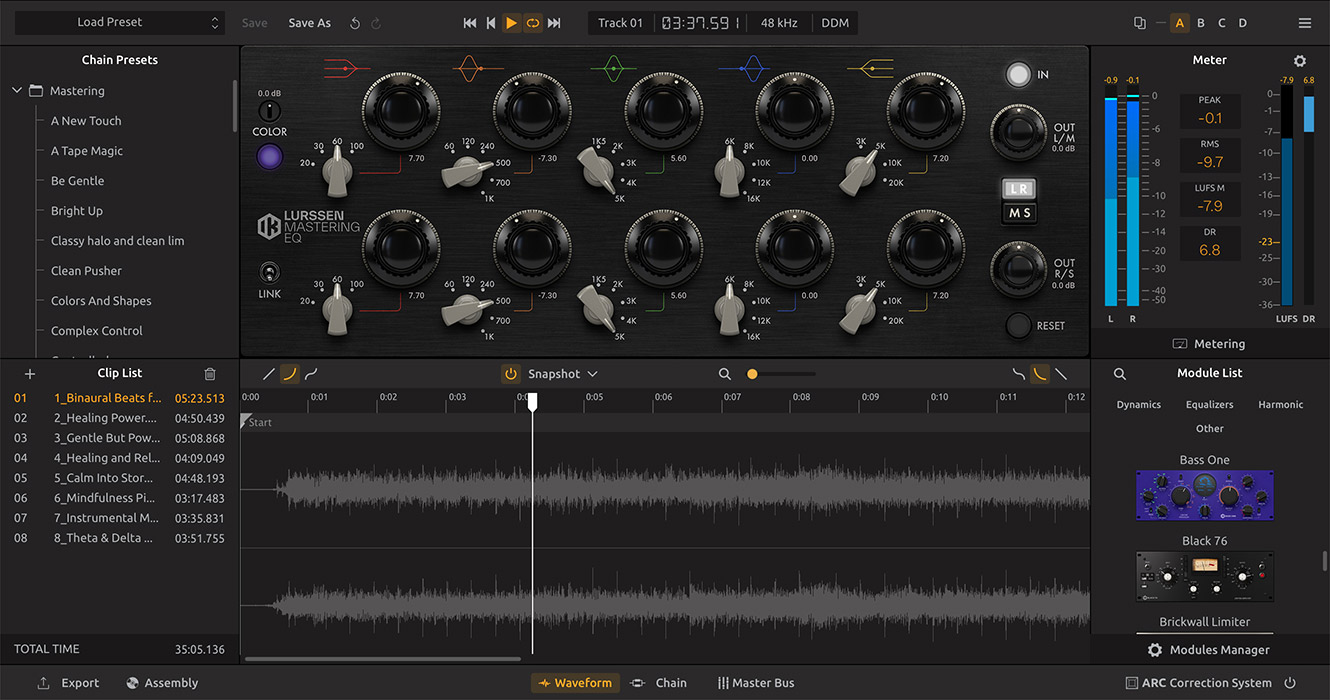Click the Save As button

pos(309,22)
